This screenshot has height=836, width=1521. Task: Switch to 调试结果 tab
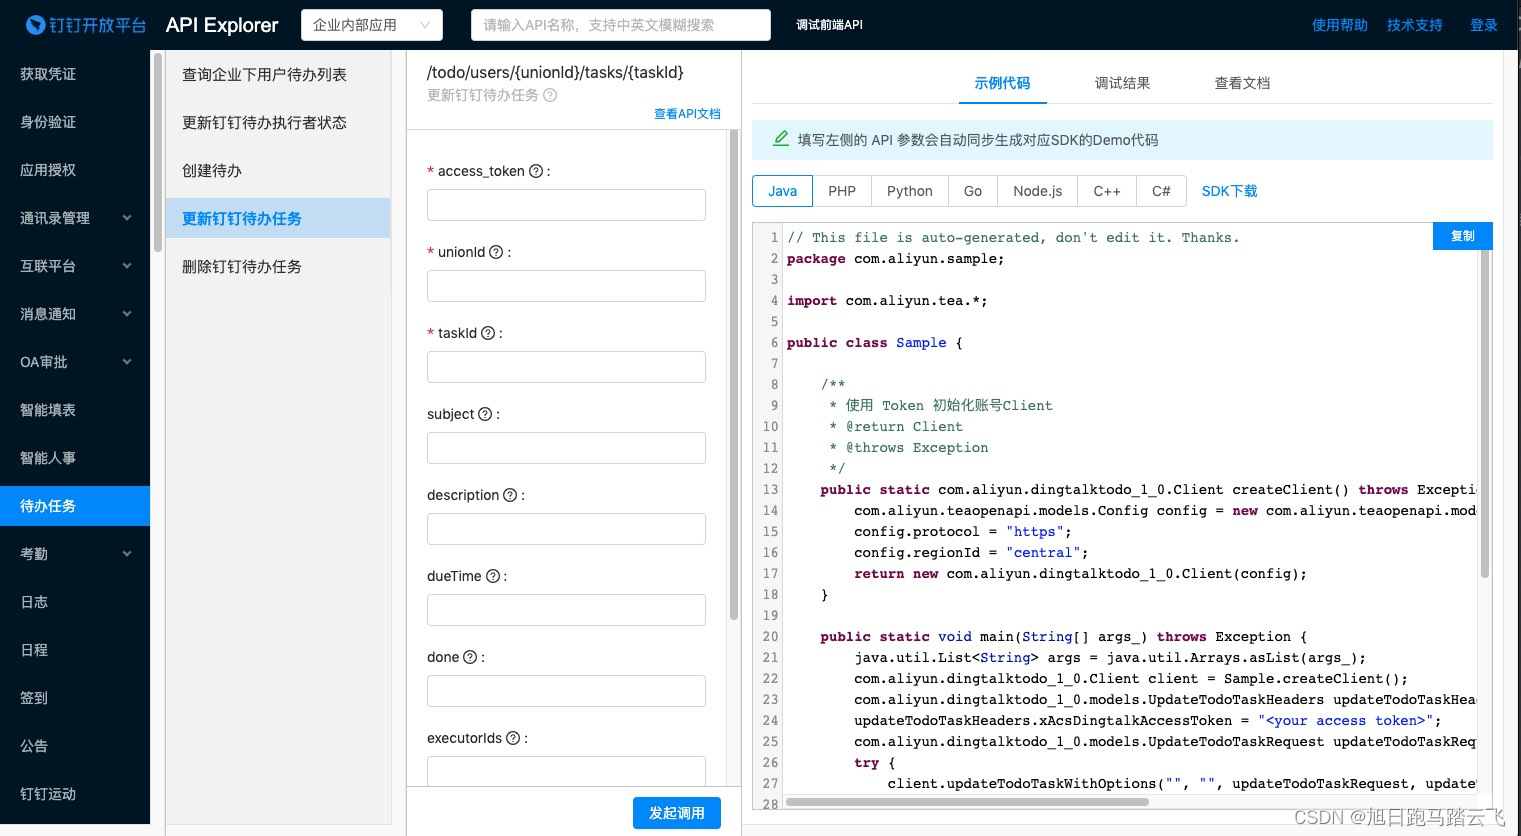tap(1122, 83)
